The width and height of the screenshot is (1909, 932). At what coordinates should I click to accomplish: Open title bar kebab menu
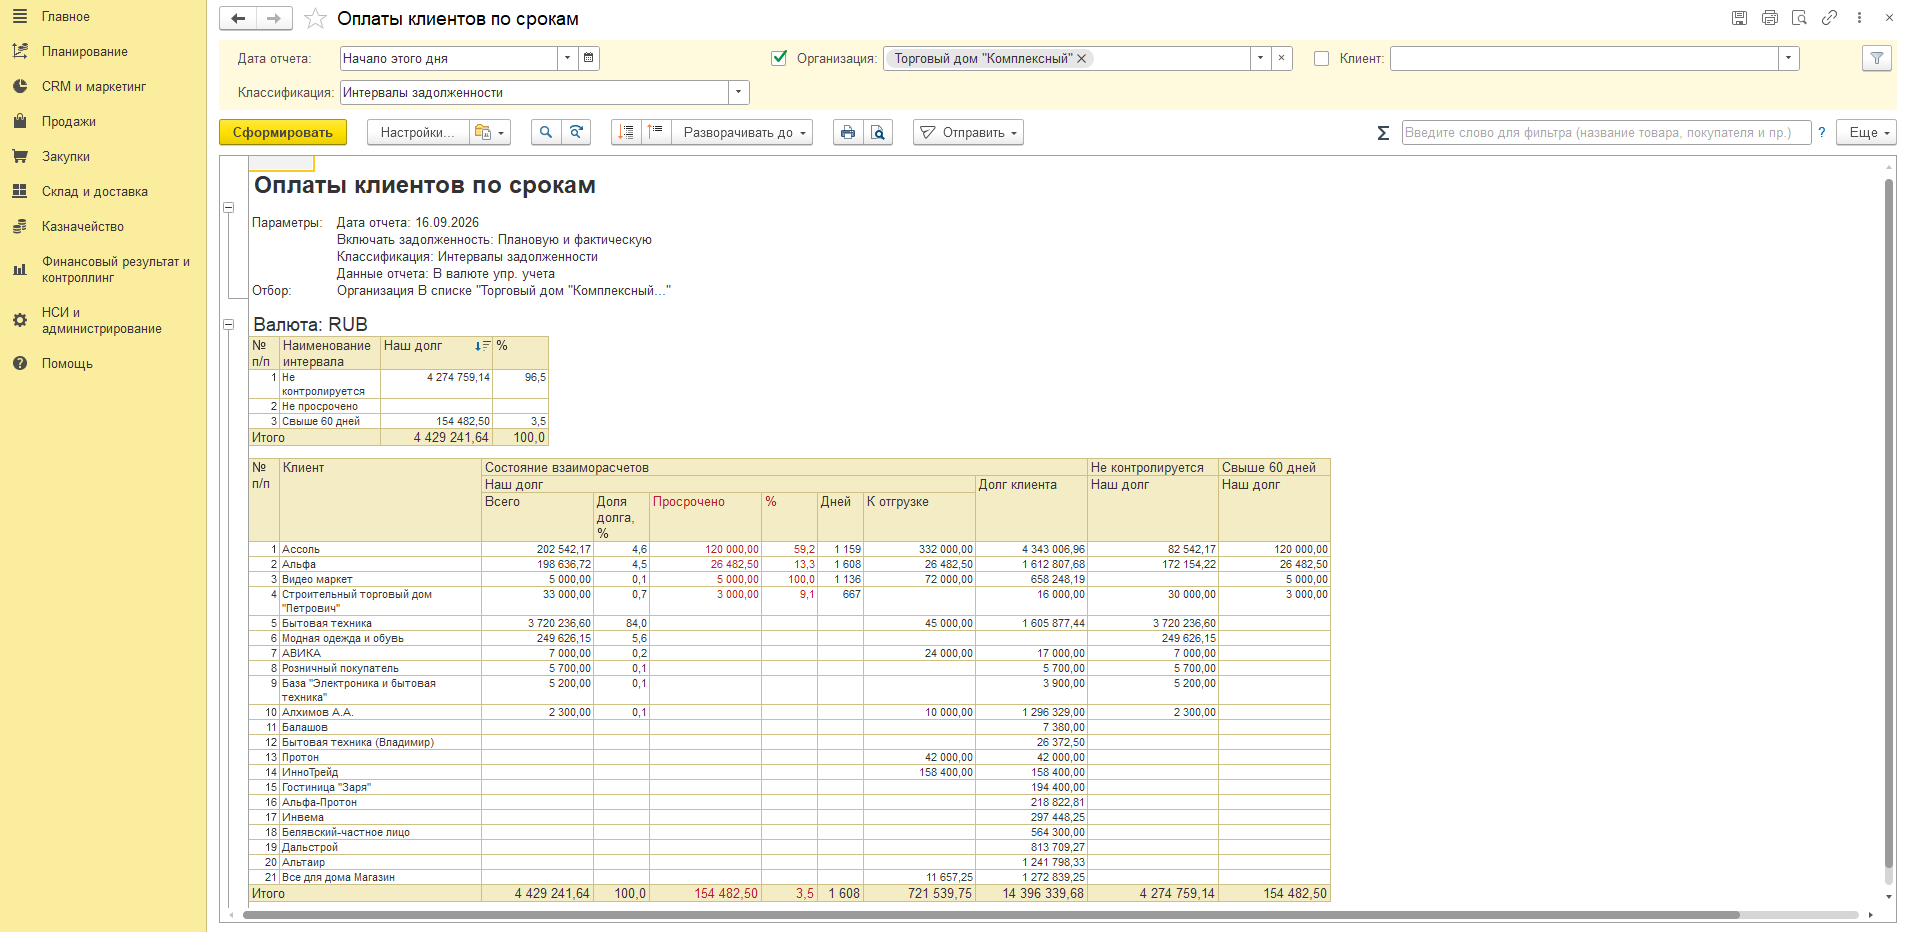1860,18
